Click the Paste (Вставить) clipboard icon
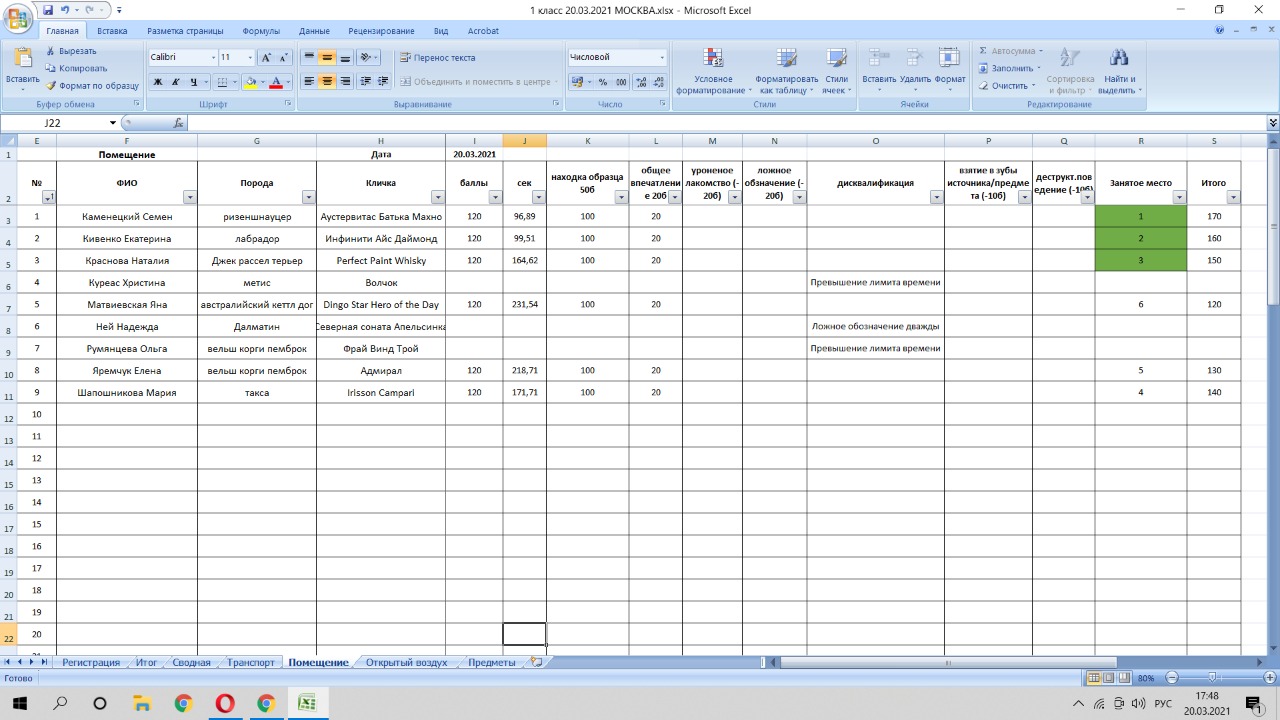The height and width of the screenshot is (720, 1280). tap(22, 59)
